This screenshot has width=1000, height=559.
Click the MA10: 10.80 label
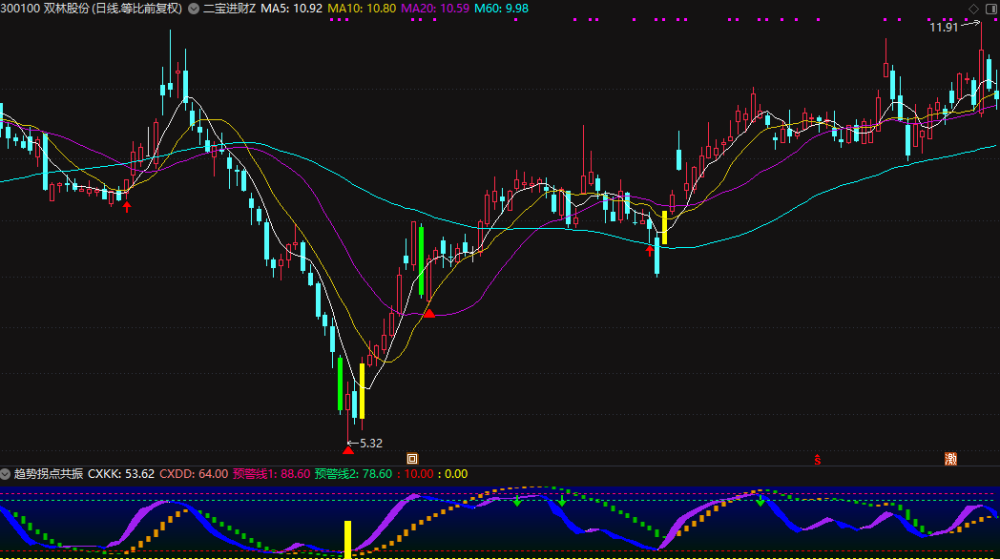[x=362, y=9]
